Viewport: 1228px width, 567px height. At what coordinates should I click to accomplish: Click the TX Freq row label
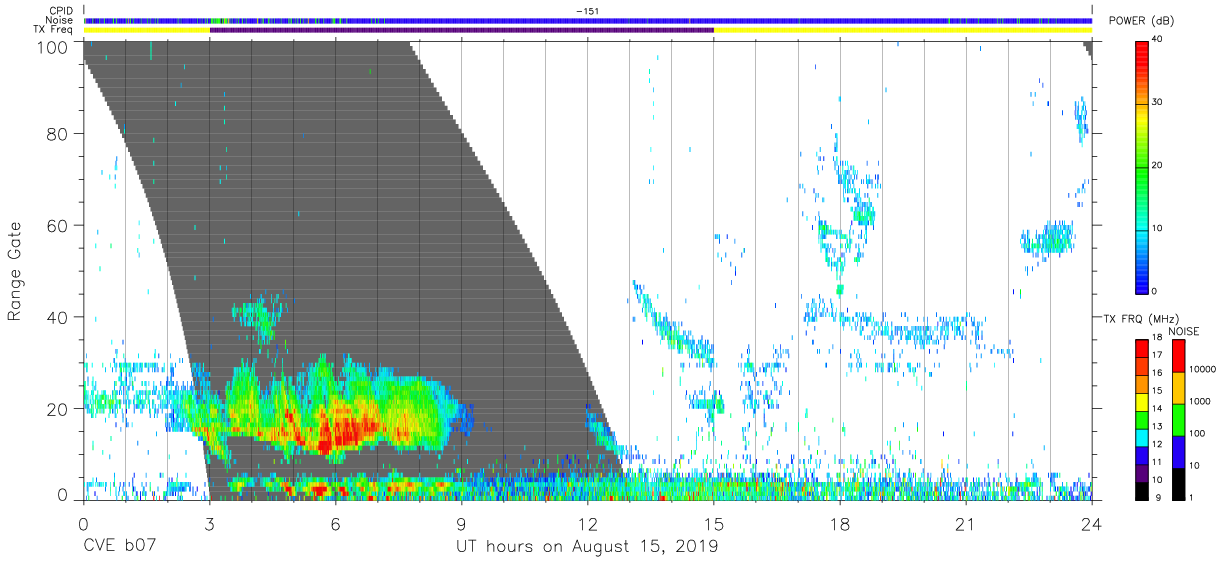click(x=55, y=30)
